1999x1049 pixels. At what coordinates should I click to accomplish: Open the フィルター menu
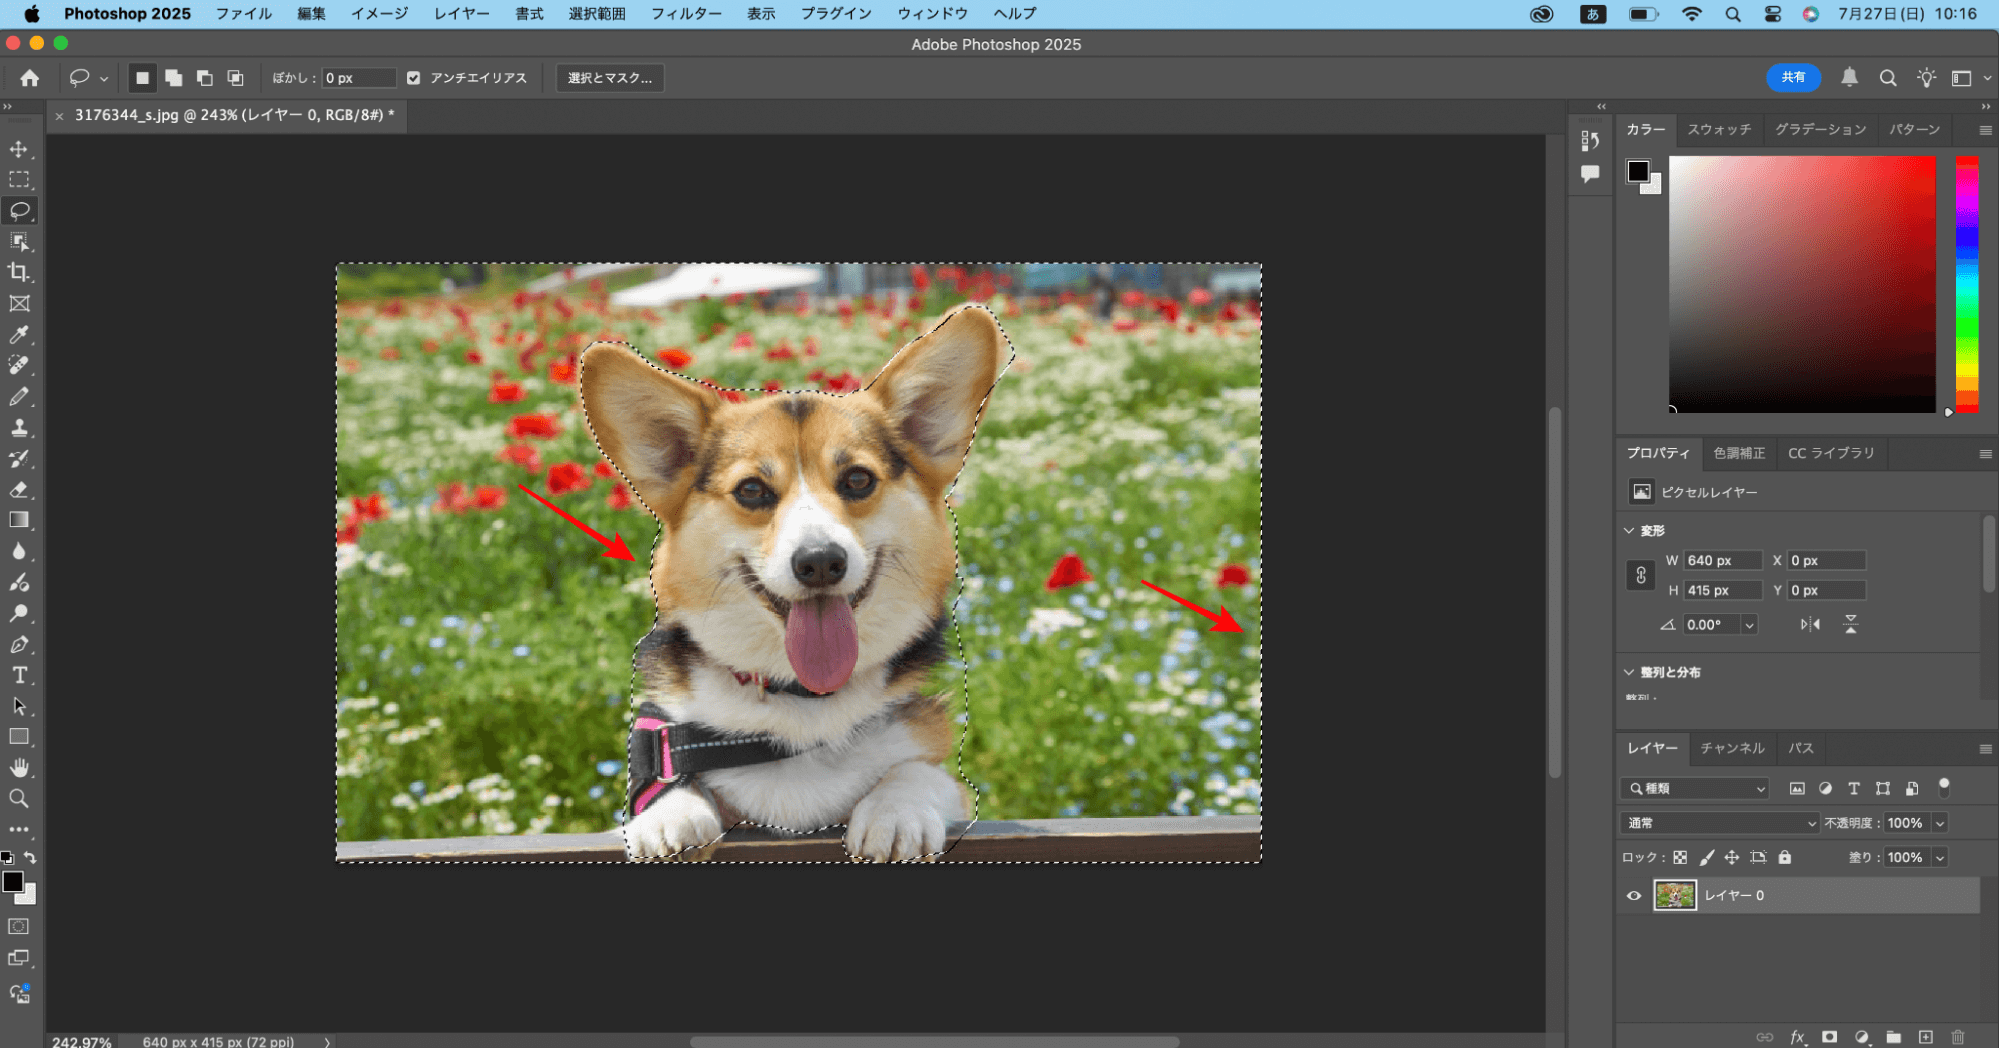point(686,13)
